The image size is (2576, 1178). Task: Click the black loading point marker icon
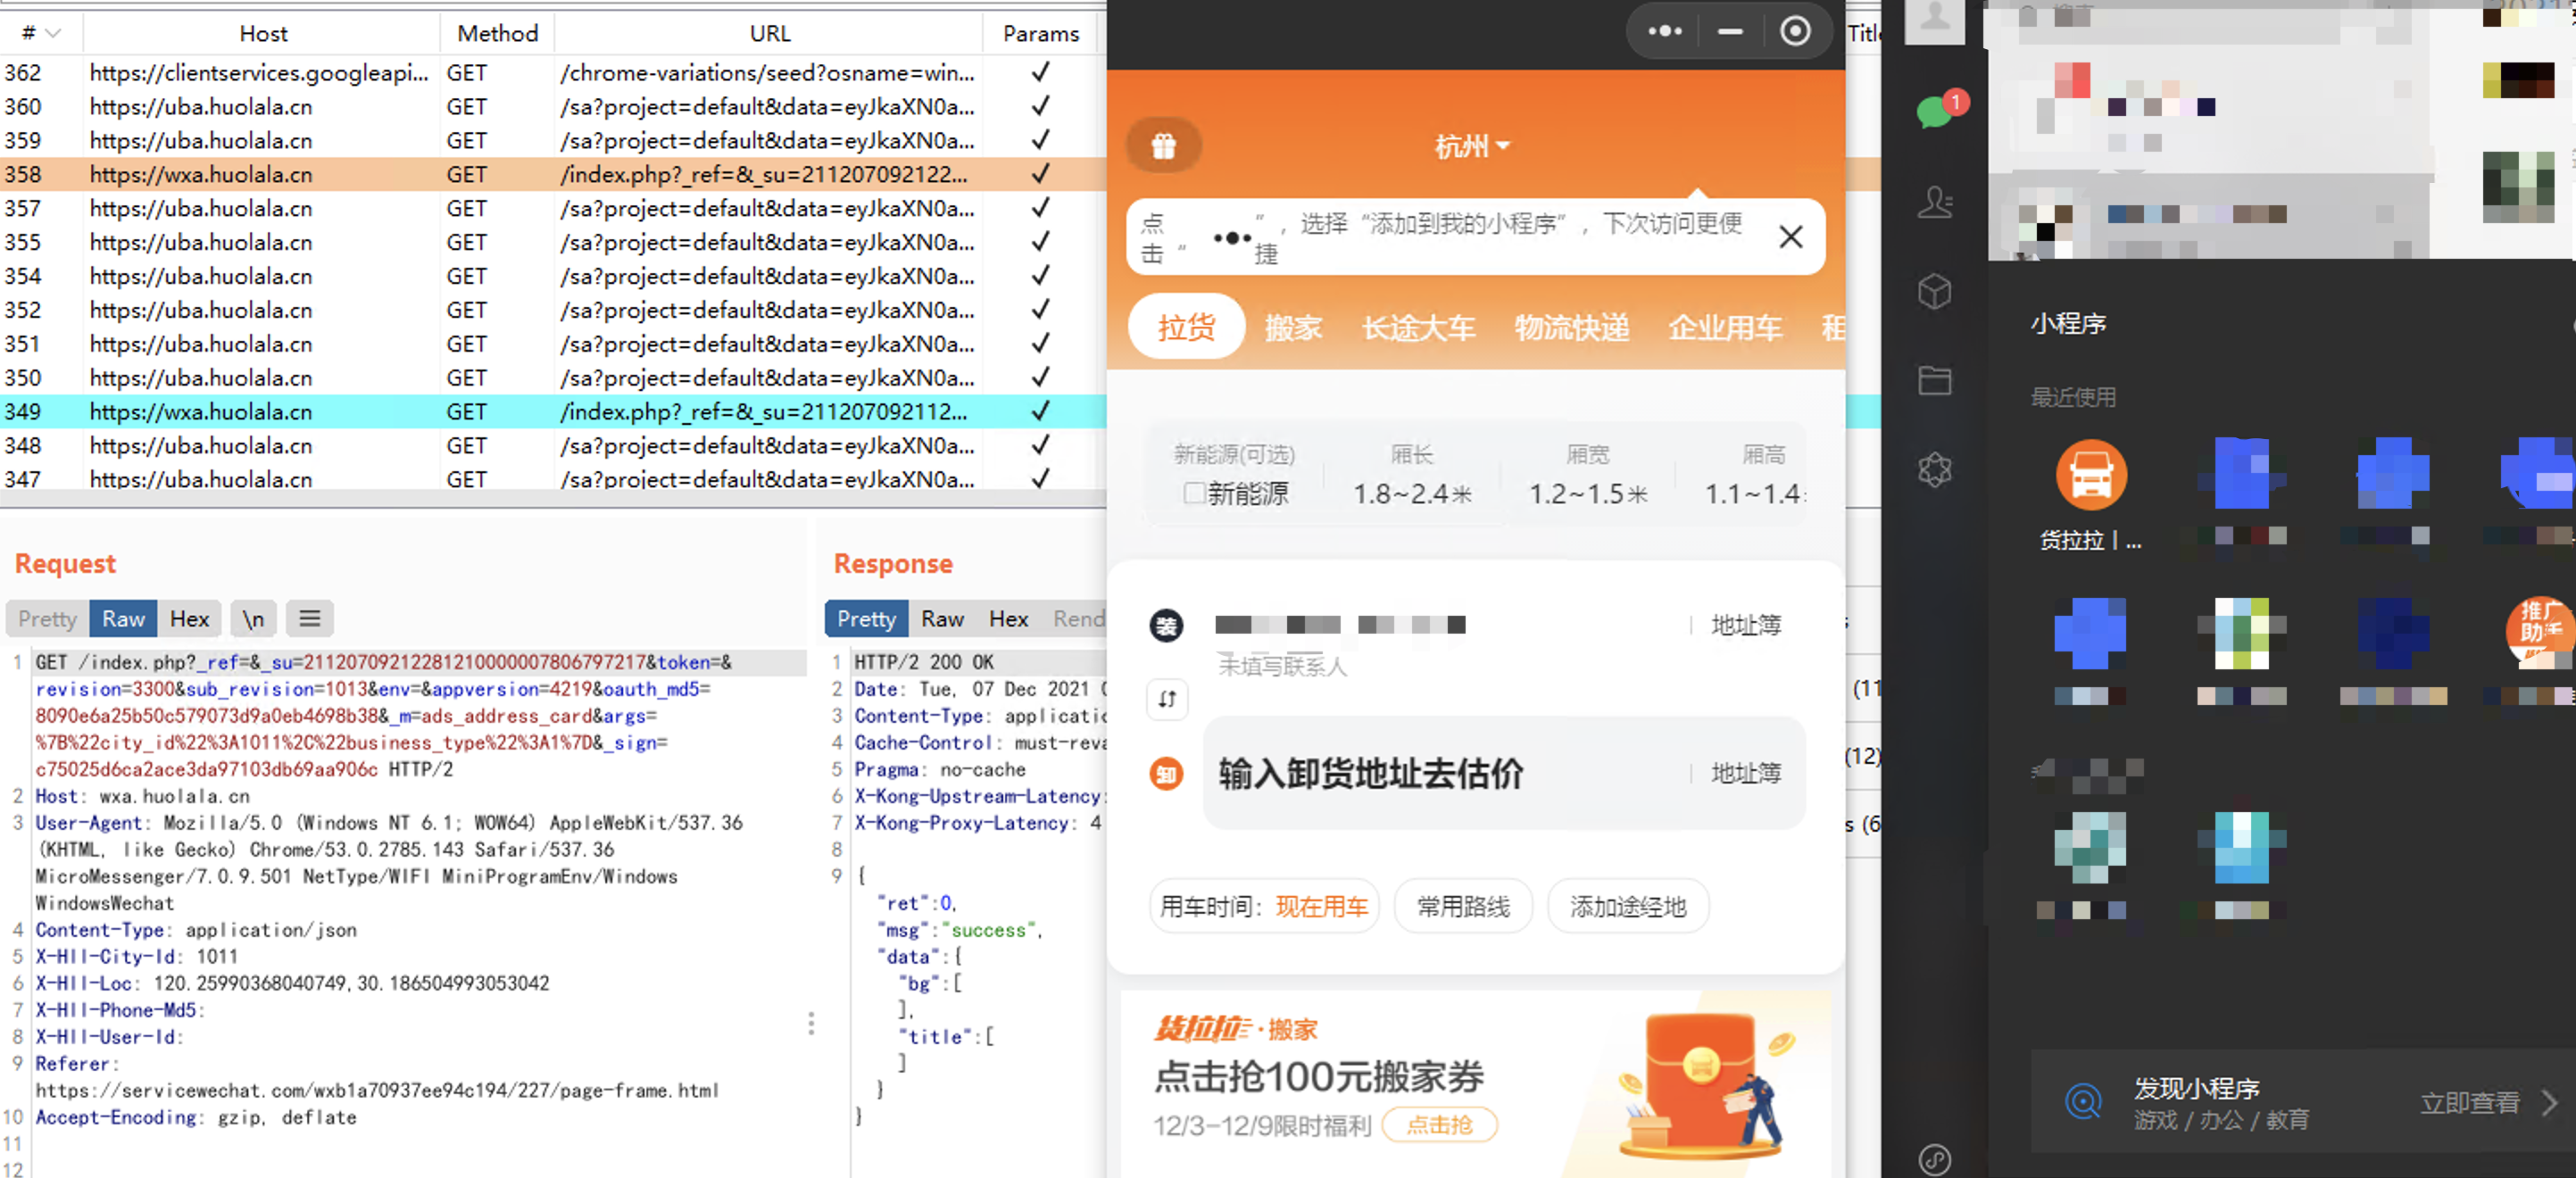pos(1166,626)
